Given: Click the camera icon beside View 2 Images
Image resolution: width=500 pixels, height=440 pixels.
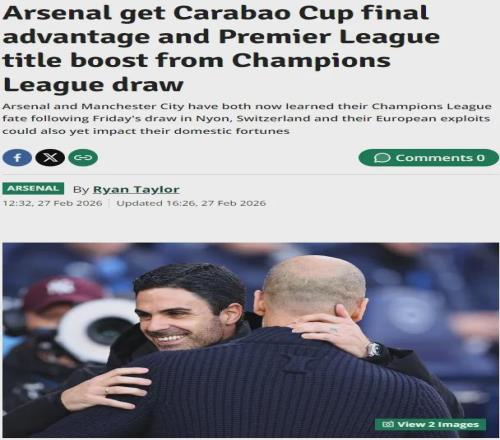Looking at the screenshot, I should pos(388,424).
